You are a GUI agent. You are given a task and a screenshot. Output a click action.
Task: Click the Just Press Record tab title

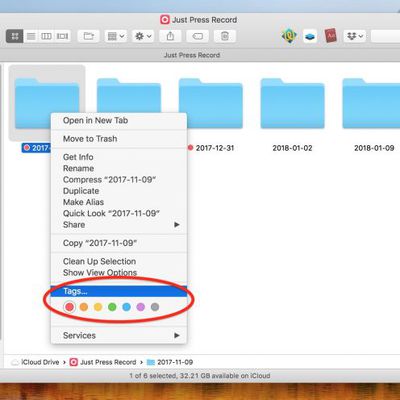(x=192, y=55)
